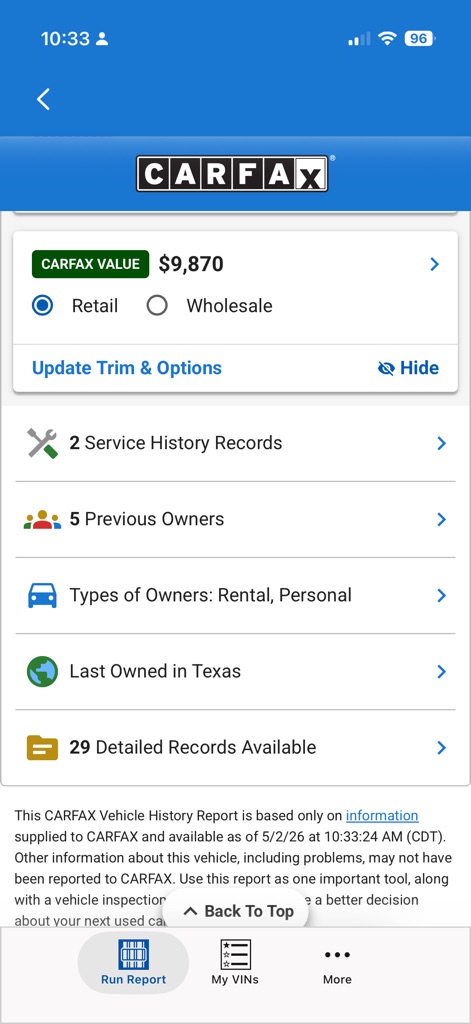
Task: Tap the back arrow icon
Action: click(x=43, y=99)
